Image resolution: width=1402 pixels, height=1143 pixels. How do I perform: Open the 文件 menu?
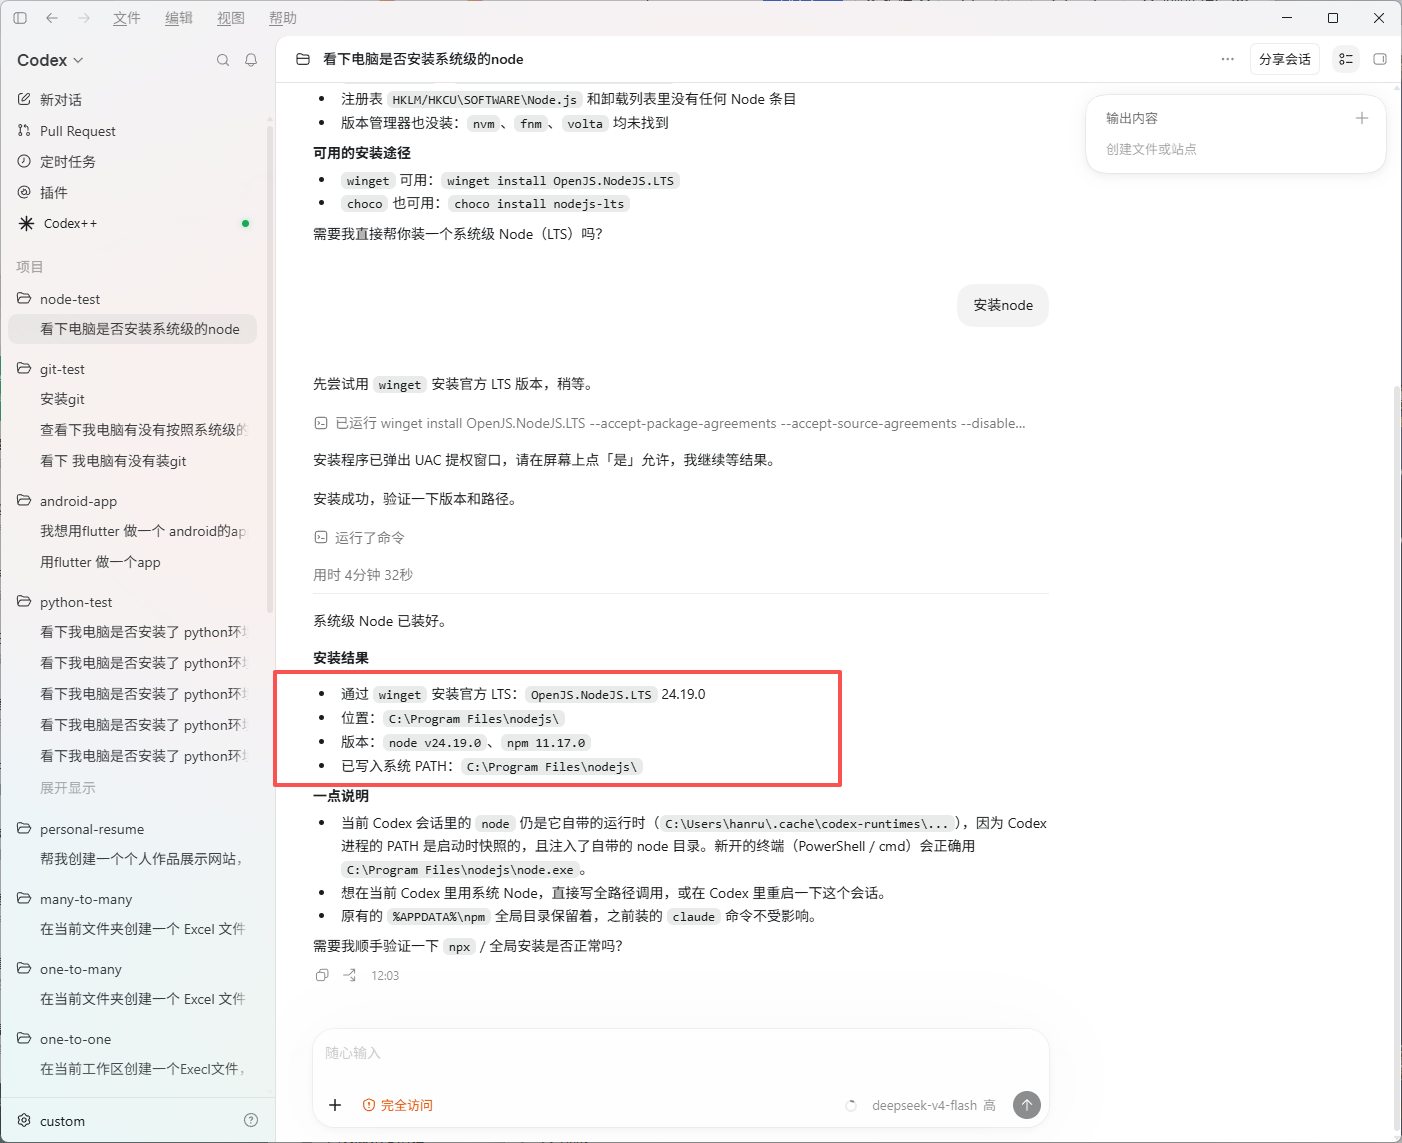click(x=126, y=18)
